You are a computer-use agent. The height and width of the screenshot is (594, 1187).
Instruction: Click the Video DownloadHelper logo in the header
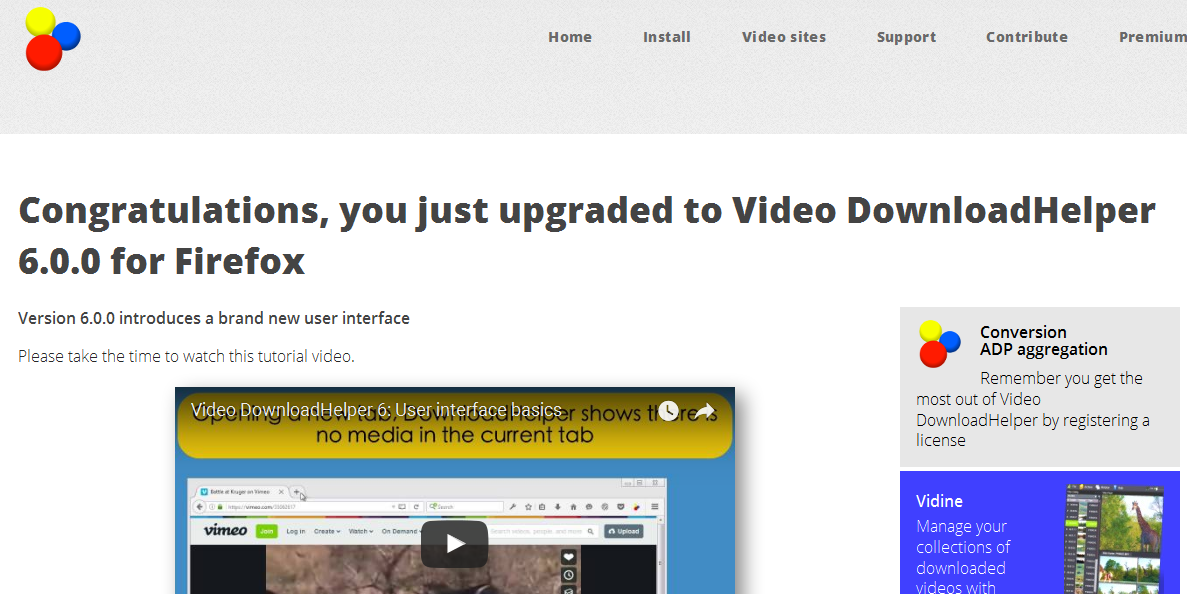tap(52, 39)
